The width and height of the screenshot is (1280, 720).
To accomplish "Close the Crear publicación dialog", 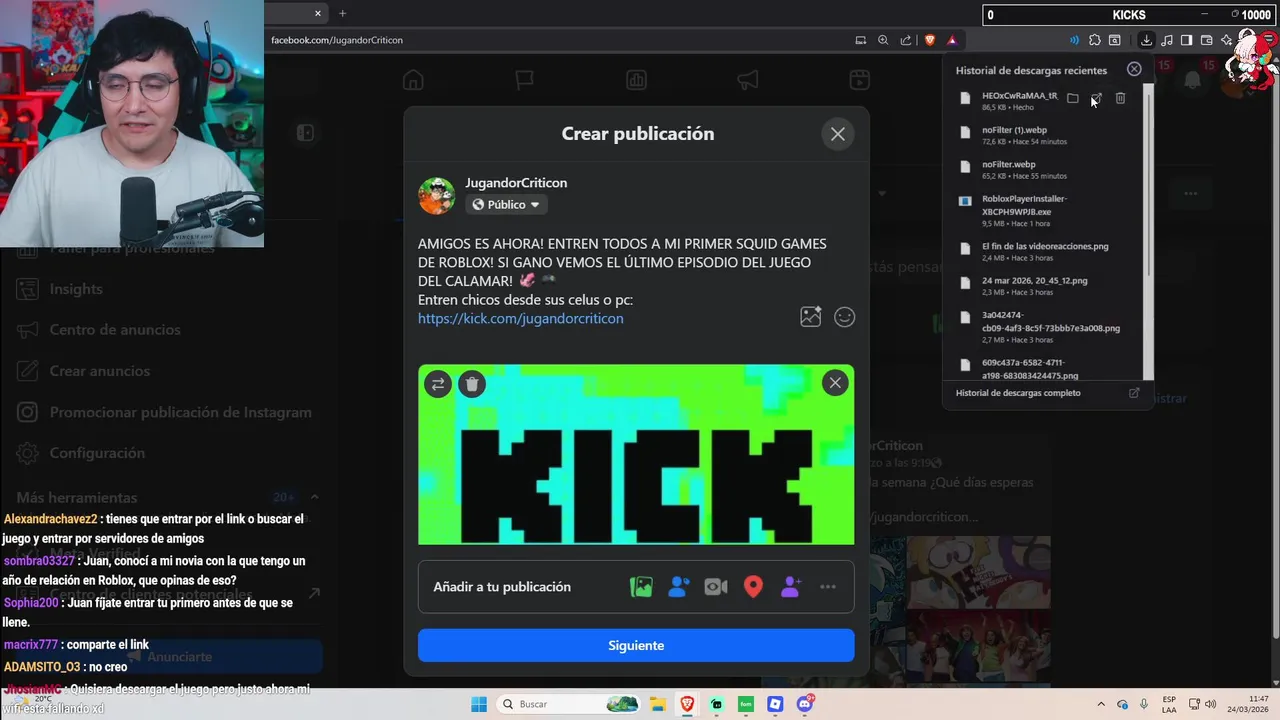I will (x=838, y=134).
